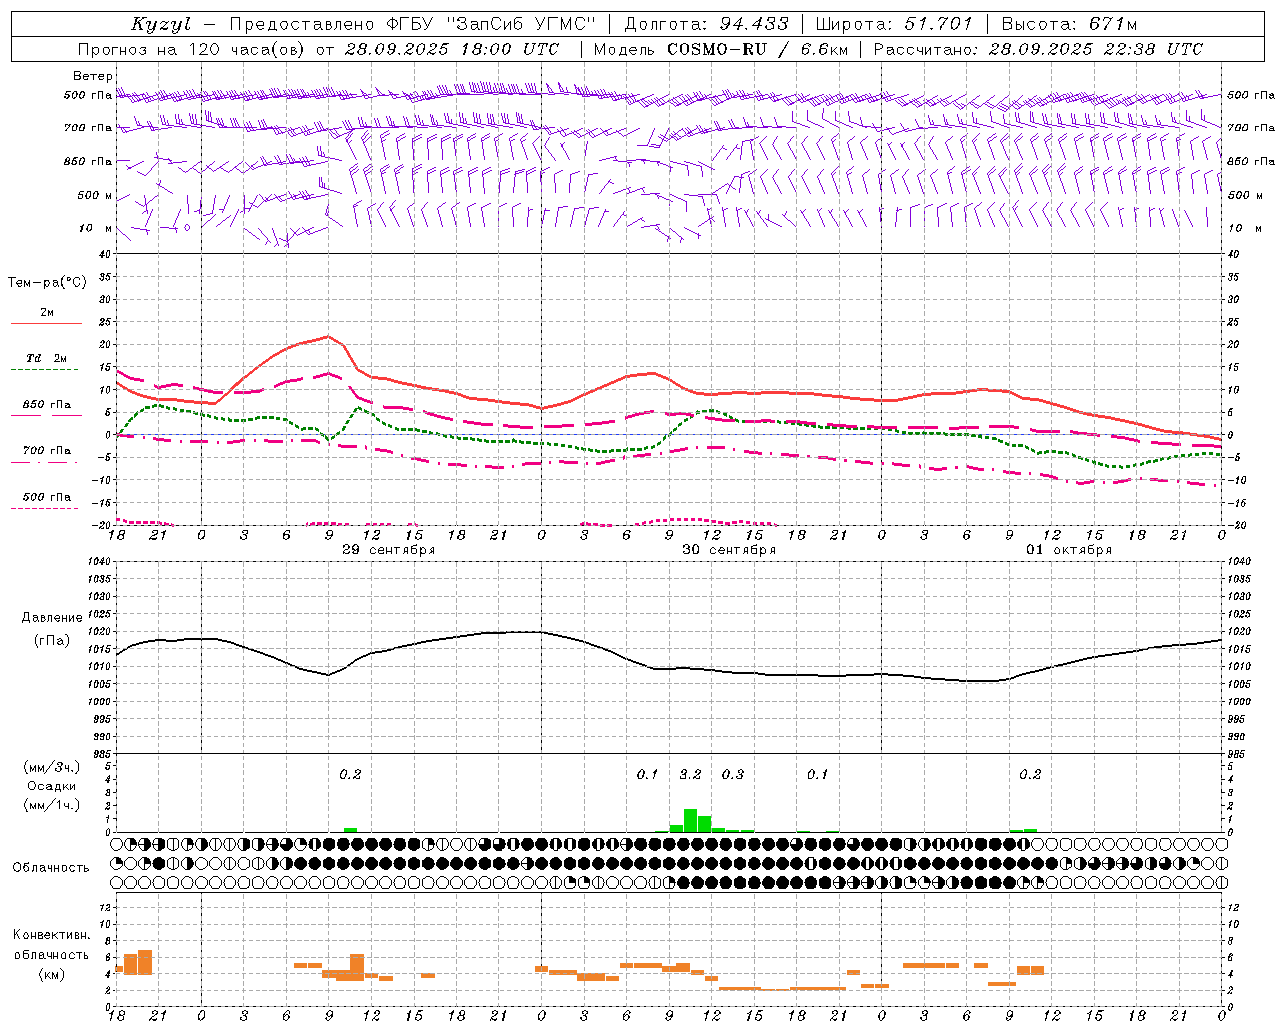This screenshot has height=1024, width=1280.
Task: Click the "Рассчитано: 28.09.2025 22:38 UTC" text
Action: tap(1038, 49)
